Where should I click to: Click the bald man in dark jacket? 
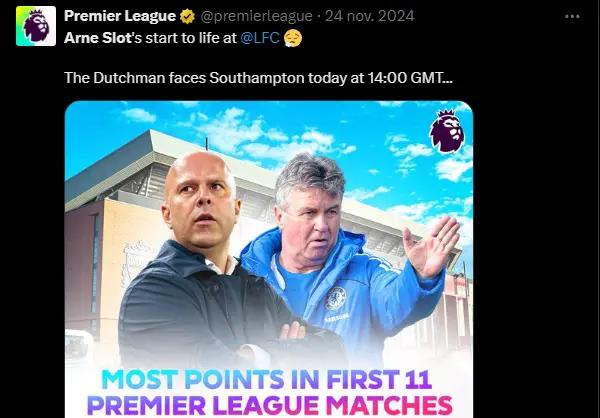pos(203,260)
